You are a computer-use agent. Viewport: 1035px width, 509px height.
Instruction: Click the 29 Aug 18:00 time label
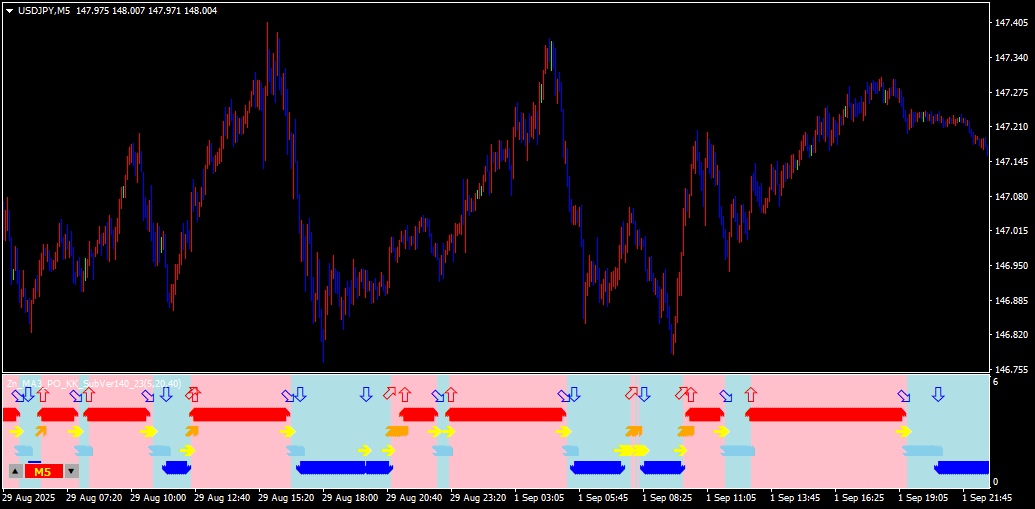click(x=350, y=497)
